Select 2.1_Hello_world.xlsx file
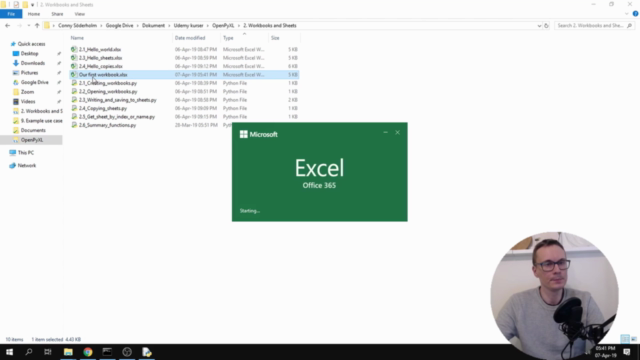This screenshot has width=640, height=360. 100,49
